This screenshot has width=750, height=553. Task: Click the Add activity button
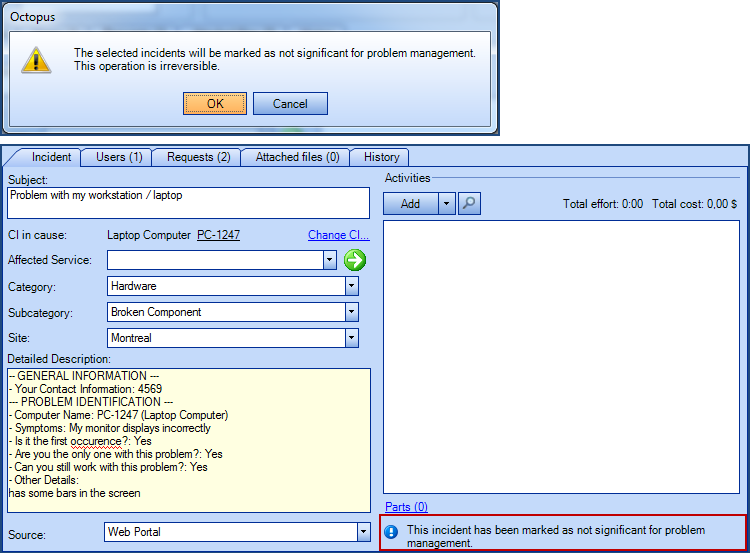410,203
